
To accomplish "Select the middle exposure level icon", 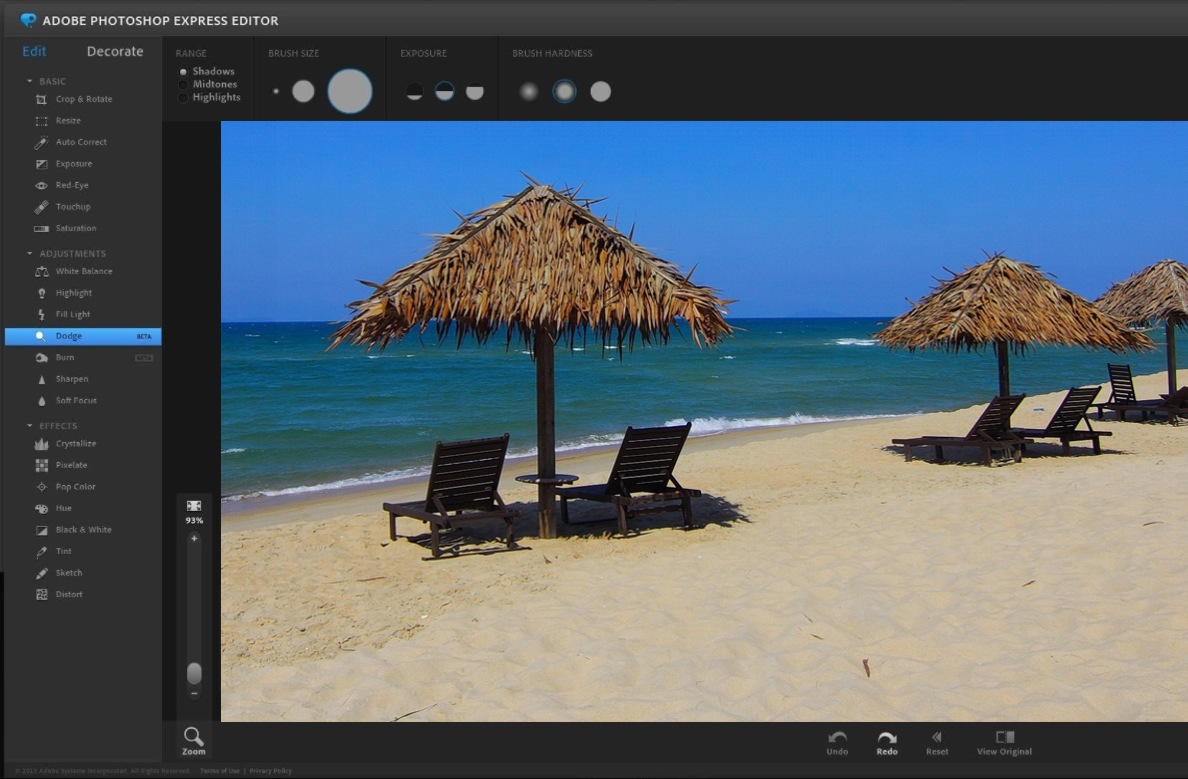I will coord(444,92).
